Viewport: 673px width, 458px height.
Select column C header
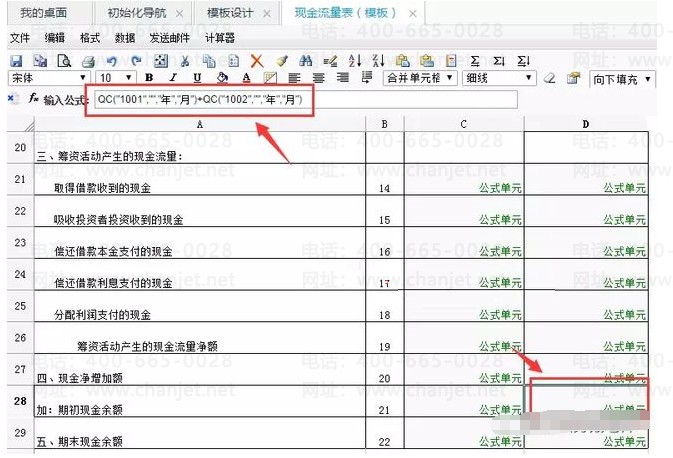pos(464,124)
